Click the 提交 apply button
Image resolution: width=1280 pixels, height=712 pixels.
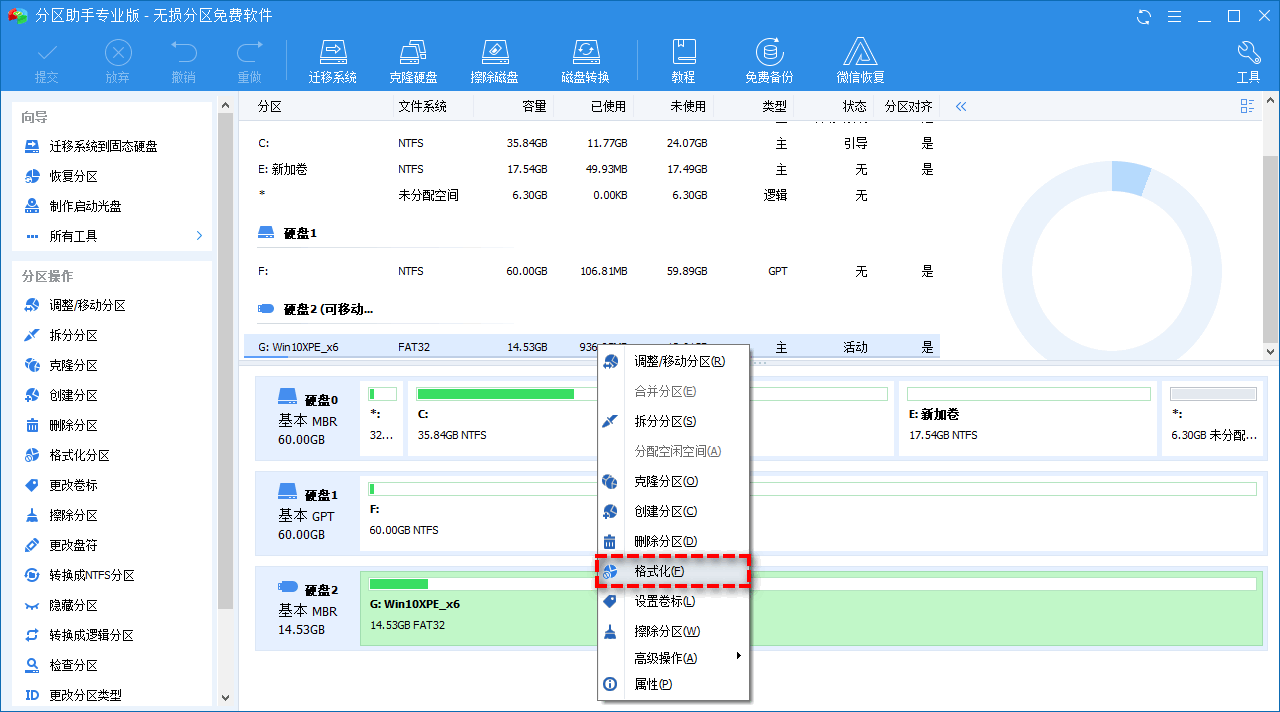click(48, 58)
